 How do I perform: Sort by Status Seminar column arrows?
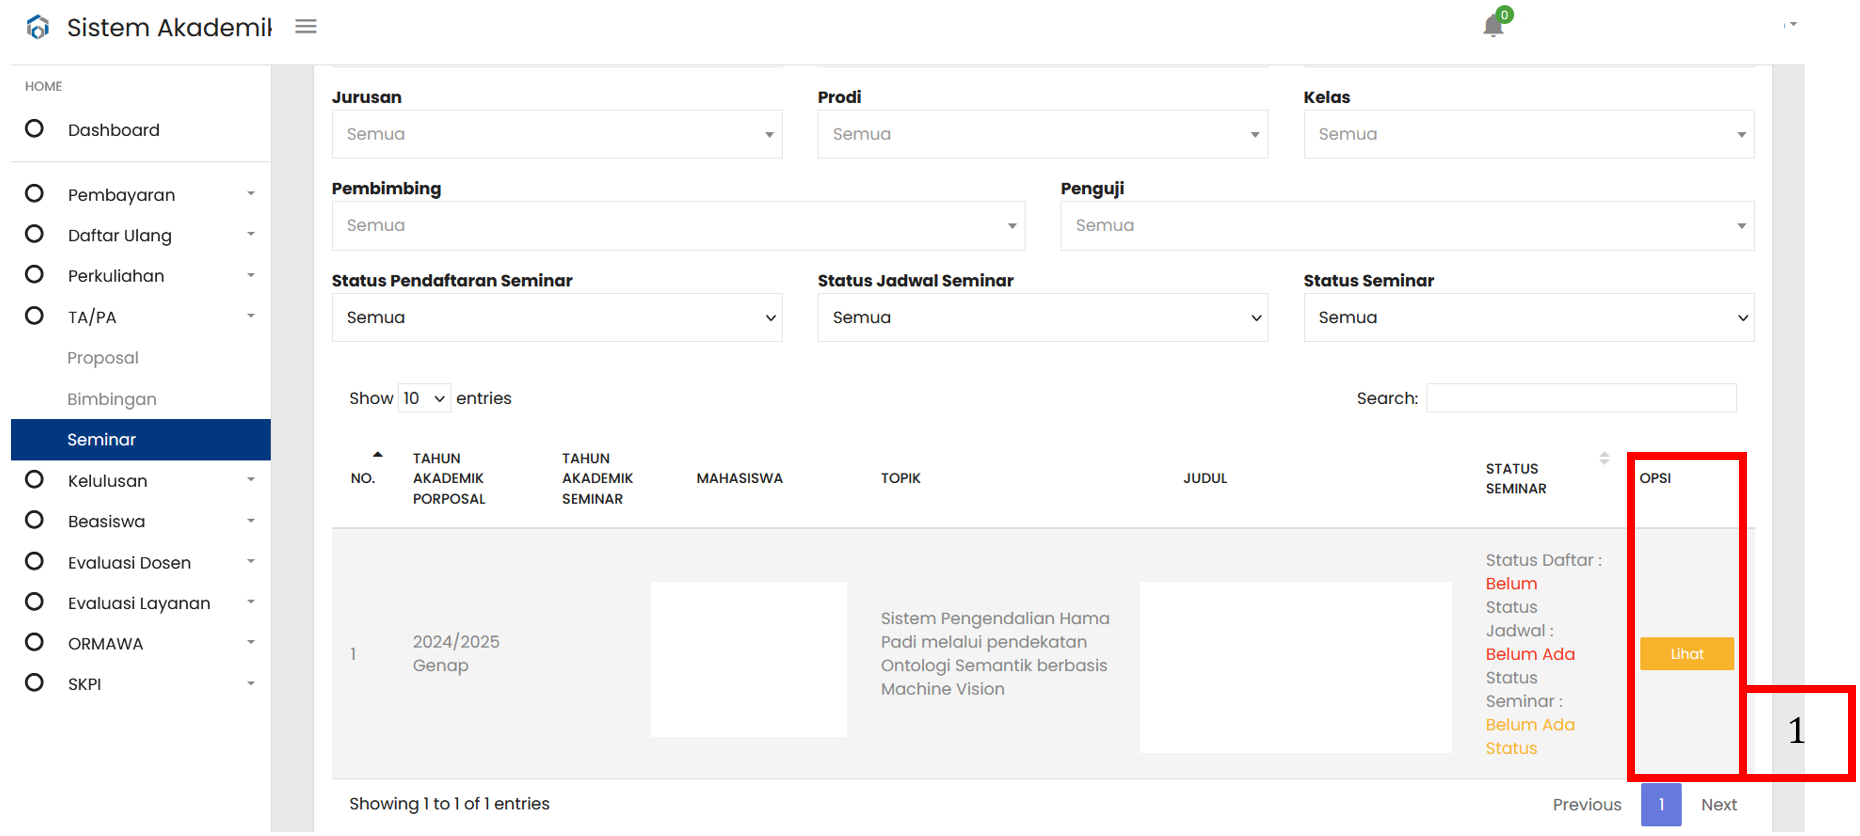(x=1604, y=458)
